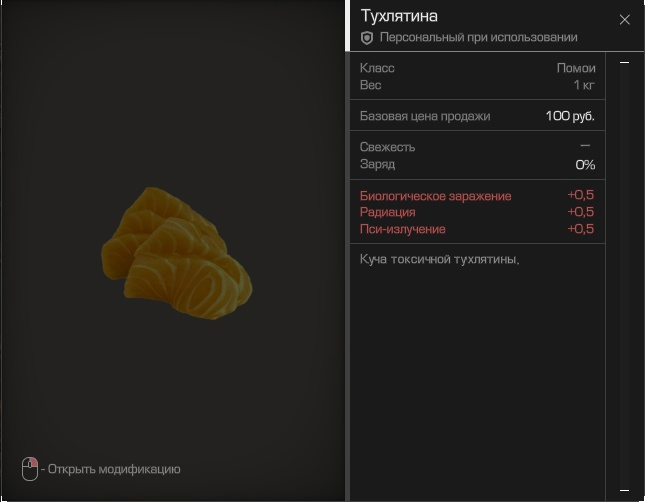
Task: Click the Вес weight row label
Action: tap(370, 85)
